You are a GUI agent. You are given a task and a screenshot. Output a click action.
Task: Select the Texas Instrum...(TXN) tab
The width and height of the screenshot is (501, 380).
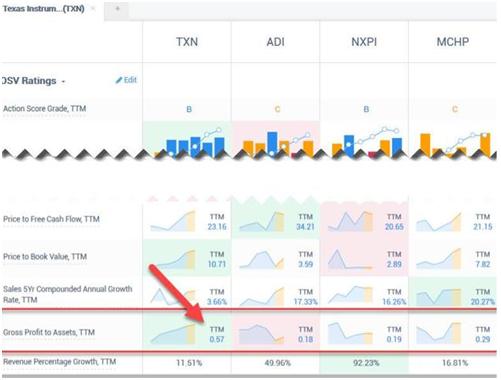[x=43, y=9]
